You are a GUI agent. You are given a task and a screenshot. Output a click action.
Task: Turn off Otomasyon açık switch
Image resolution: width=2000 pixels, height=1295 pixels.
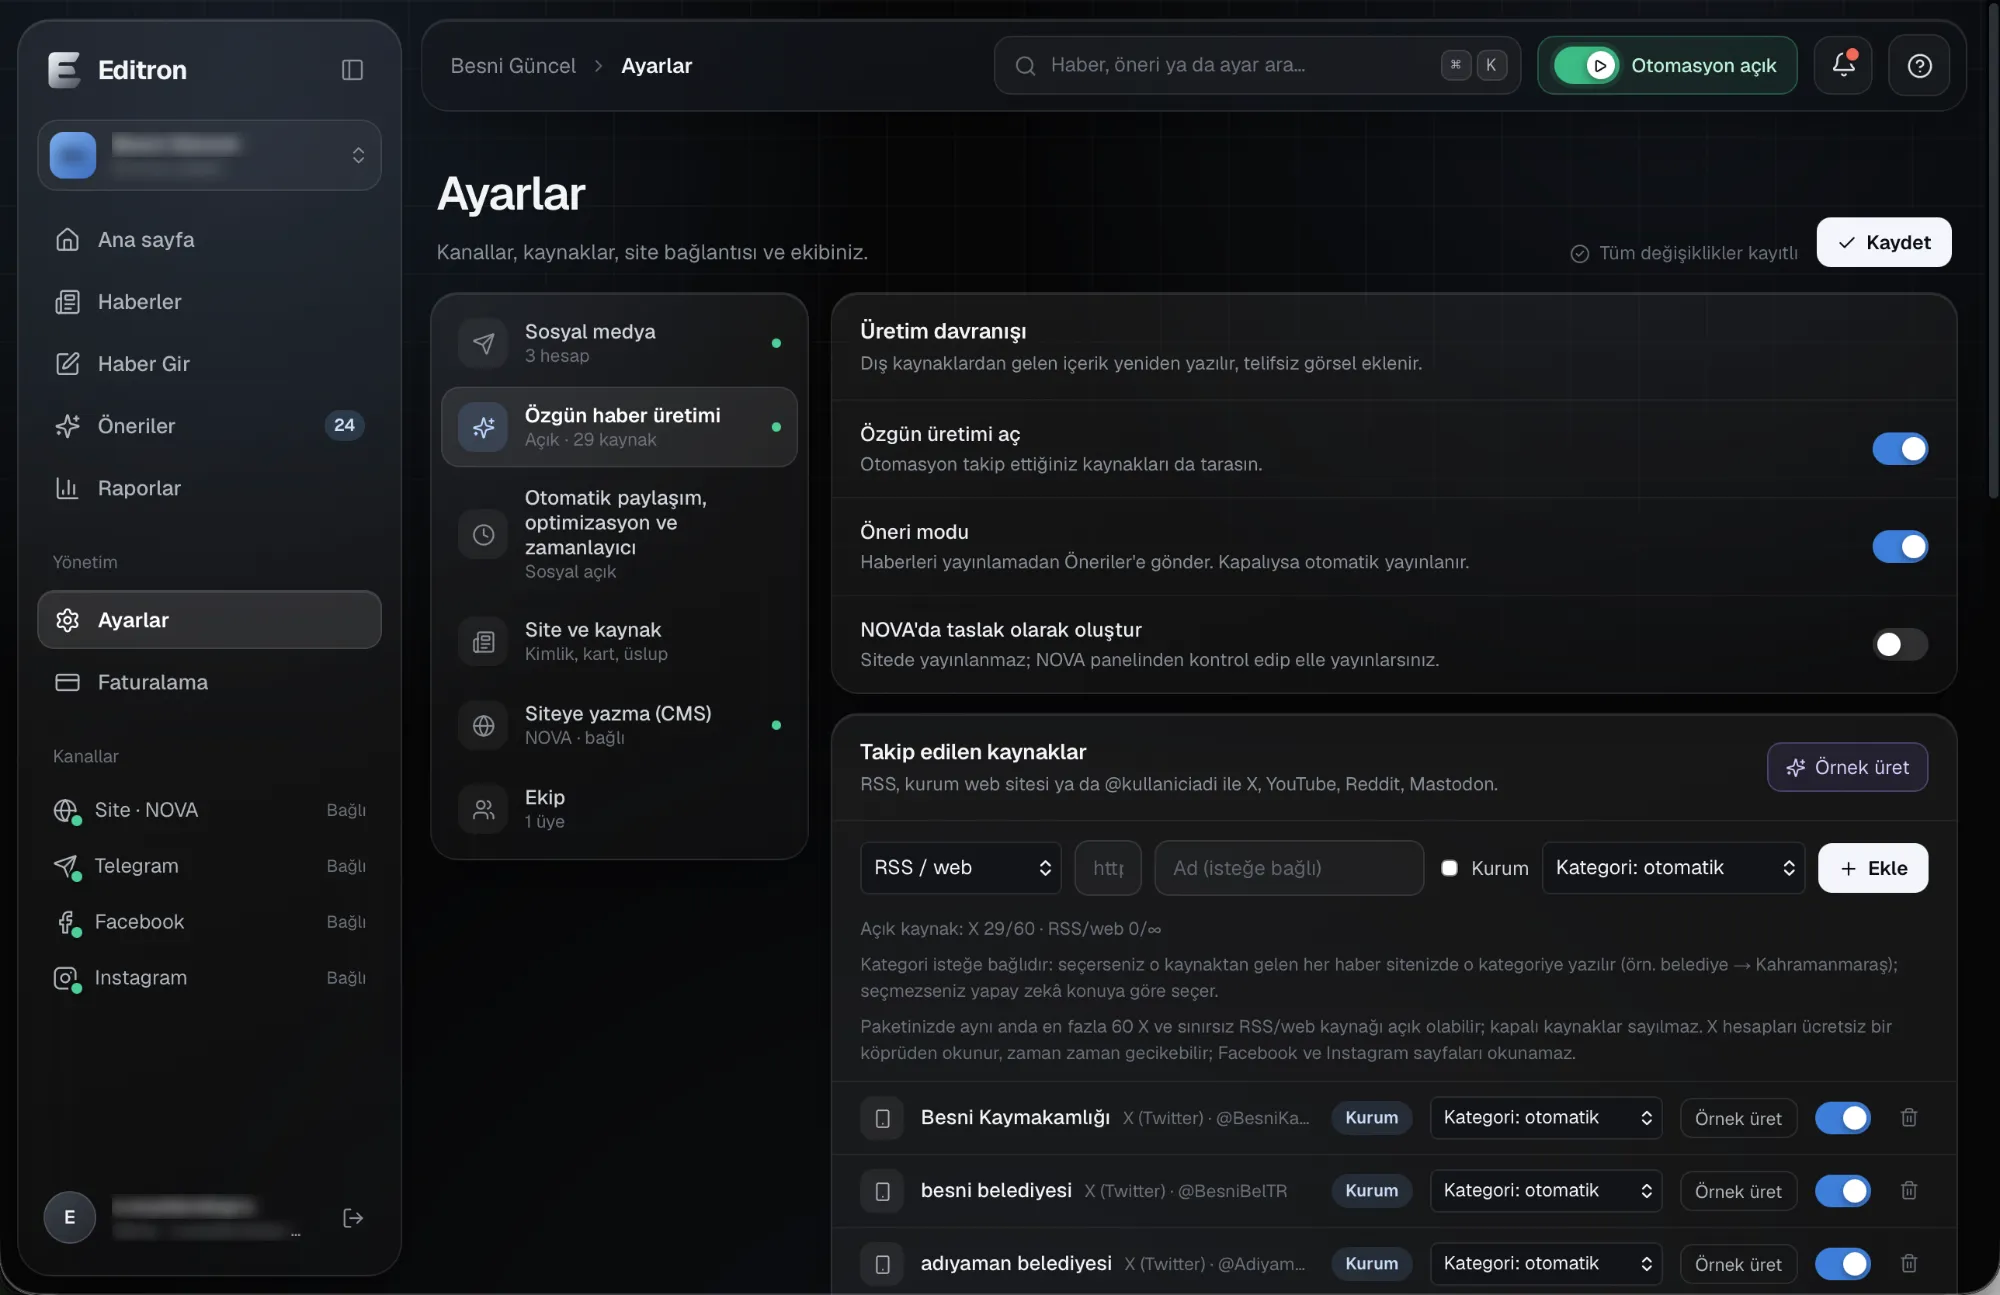1586,65
